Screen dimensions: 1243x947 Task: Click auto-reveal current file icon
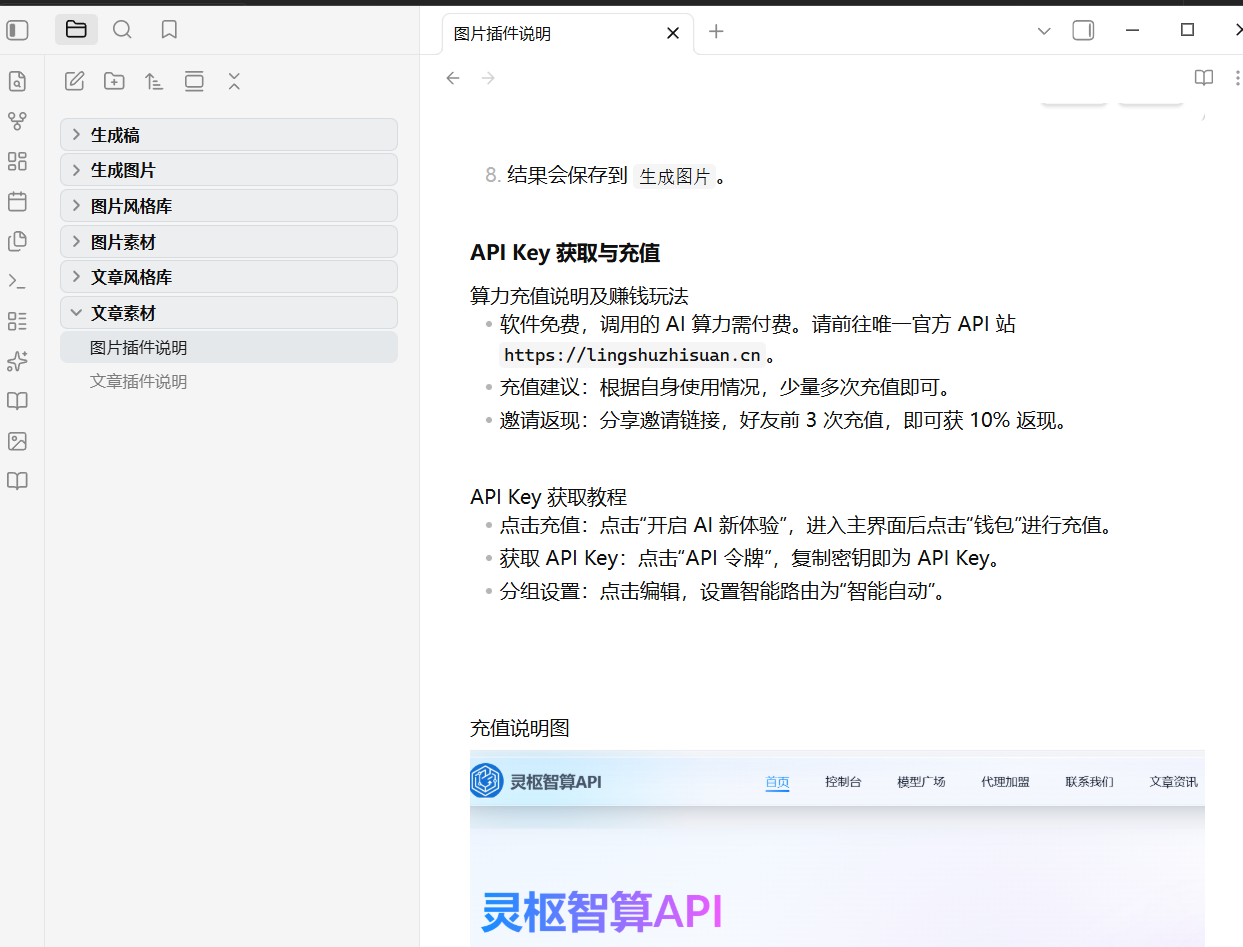(194, 82)
